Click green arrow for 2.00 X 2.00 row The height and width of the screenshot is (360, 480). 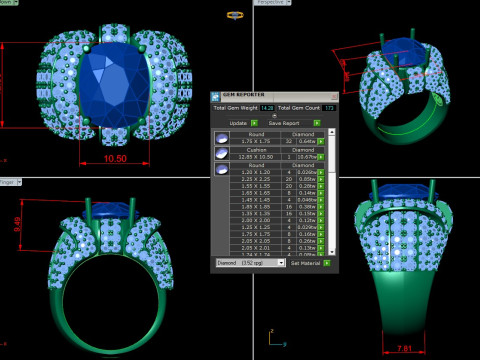[321, 220]
